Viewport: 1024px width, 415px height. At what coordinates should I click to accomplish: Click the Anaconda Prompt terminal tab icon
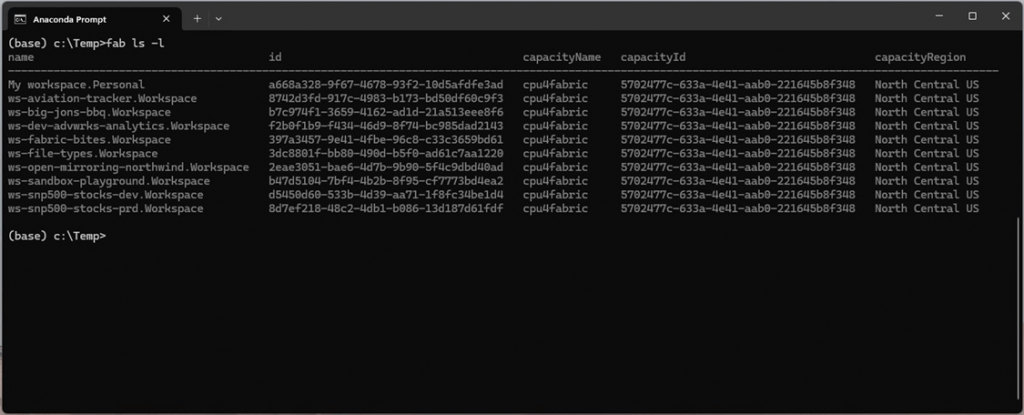(x=20, y=17)
